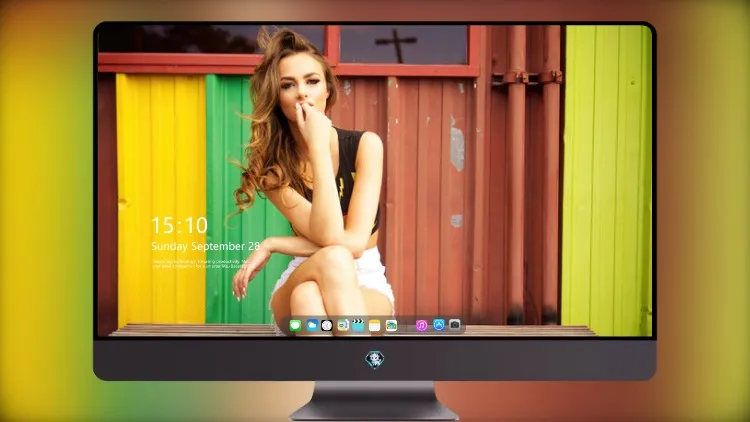The image size is (750, 422).
Task: Click the Sunday September 28 date text
Action: pyautogui.click(x=206, y=246)
